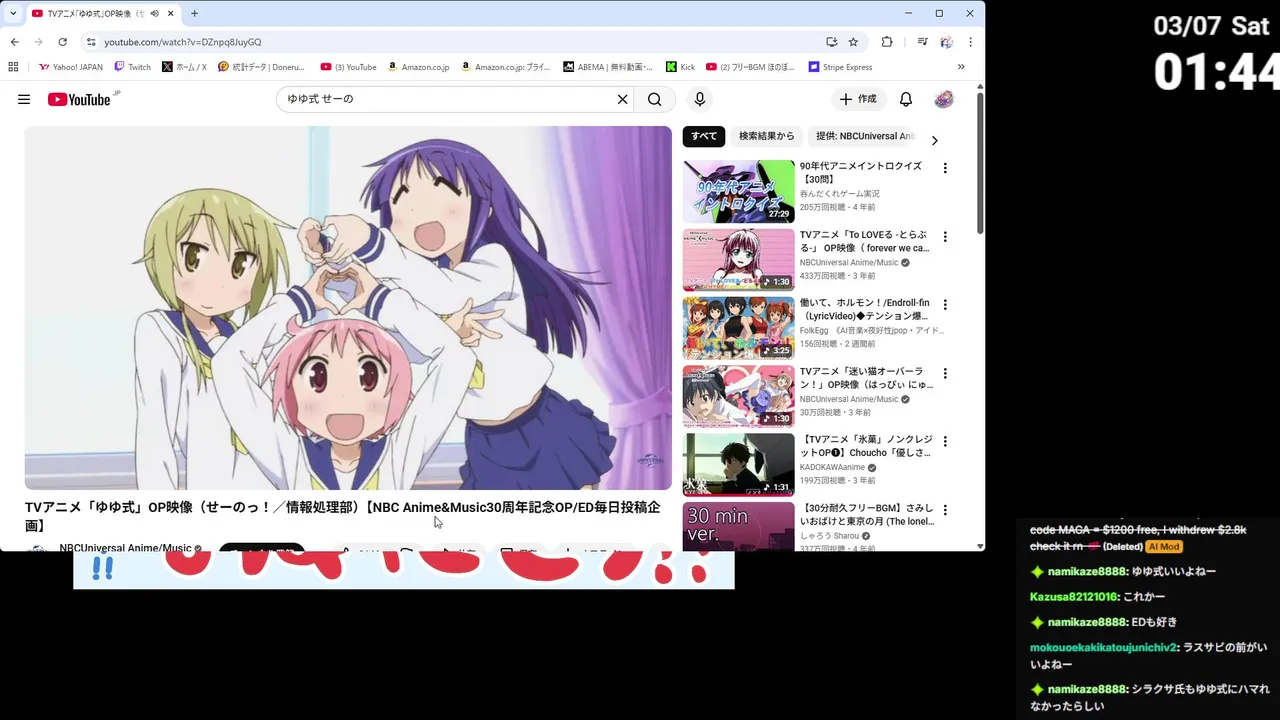Open the (3) YouTube bookmark
Screen dimensions: 1280x720
(349, 67)
